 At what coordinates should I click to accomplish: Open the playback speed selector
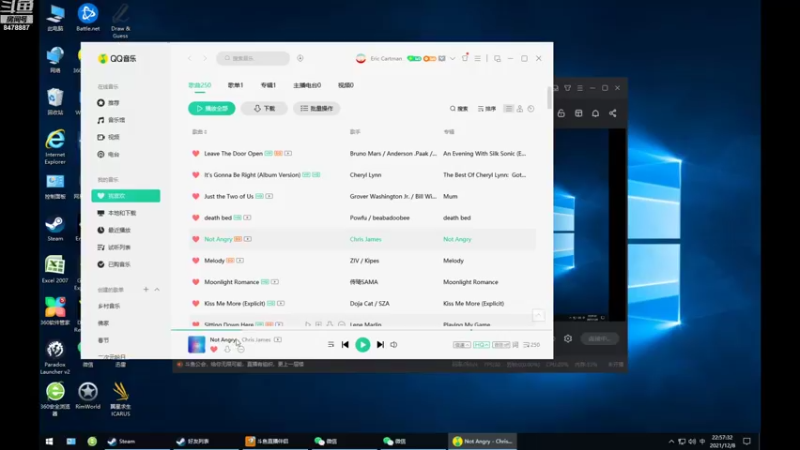(x=461, y=345)
